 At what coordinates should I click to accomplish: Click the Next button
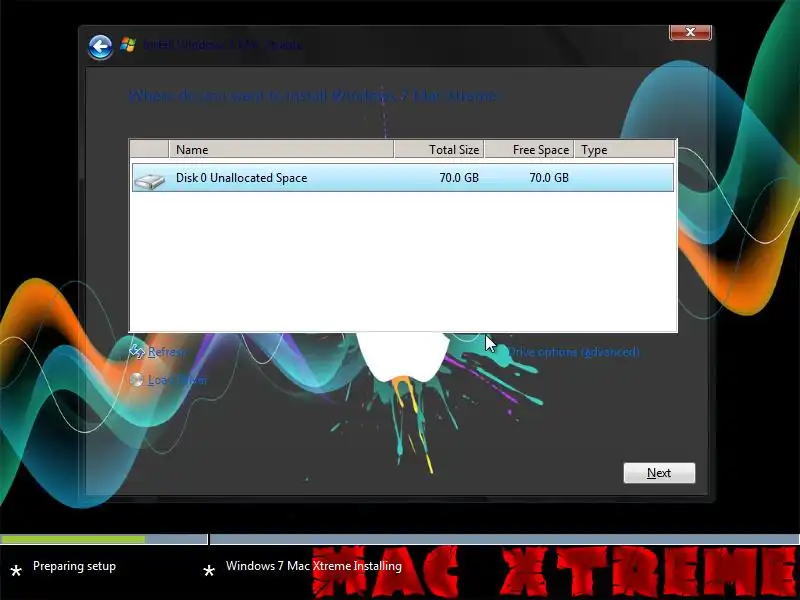point(659,473)
